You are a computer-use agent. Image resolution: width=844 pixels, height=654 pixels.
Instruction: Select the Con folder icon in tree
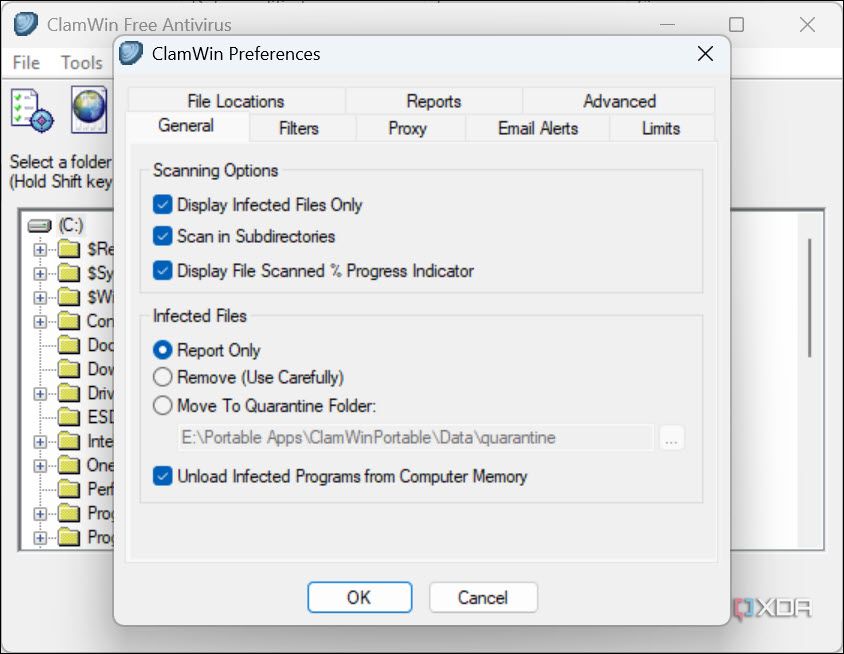coord(69,321)
